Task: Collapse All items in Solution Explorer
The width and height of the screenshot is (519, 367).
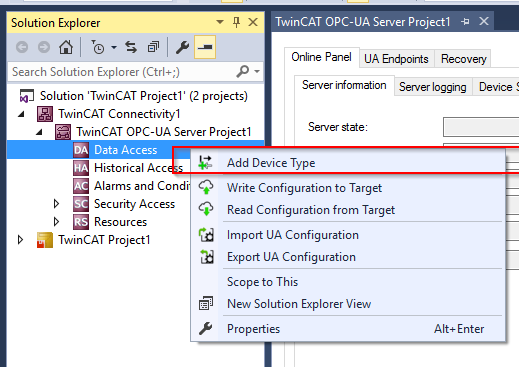Action: tap(153, 47)
